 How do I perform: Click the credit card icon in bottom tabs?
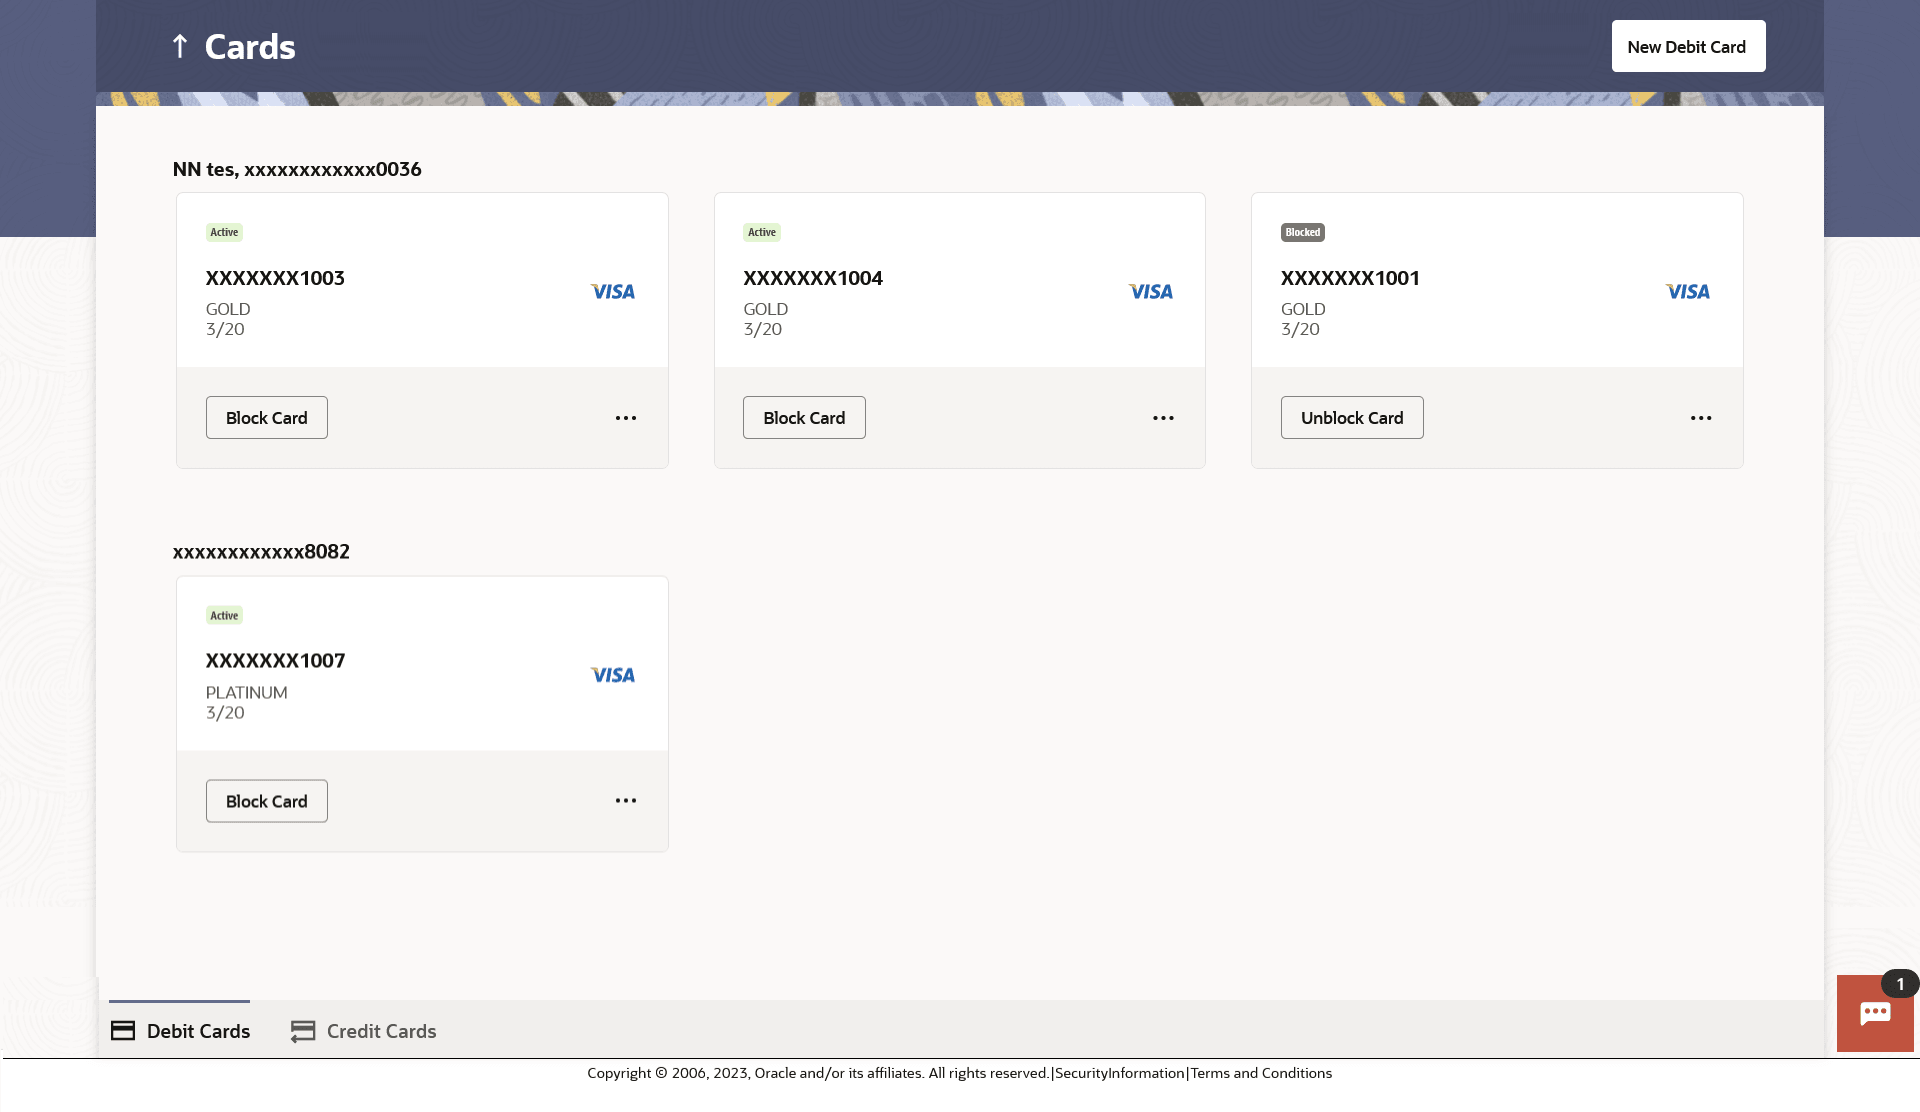(x=303, y=1031)
